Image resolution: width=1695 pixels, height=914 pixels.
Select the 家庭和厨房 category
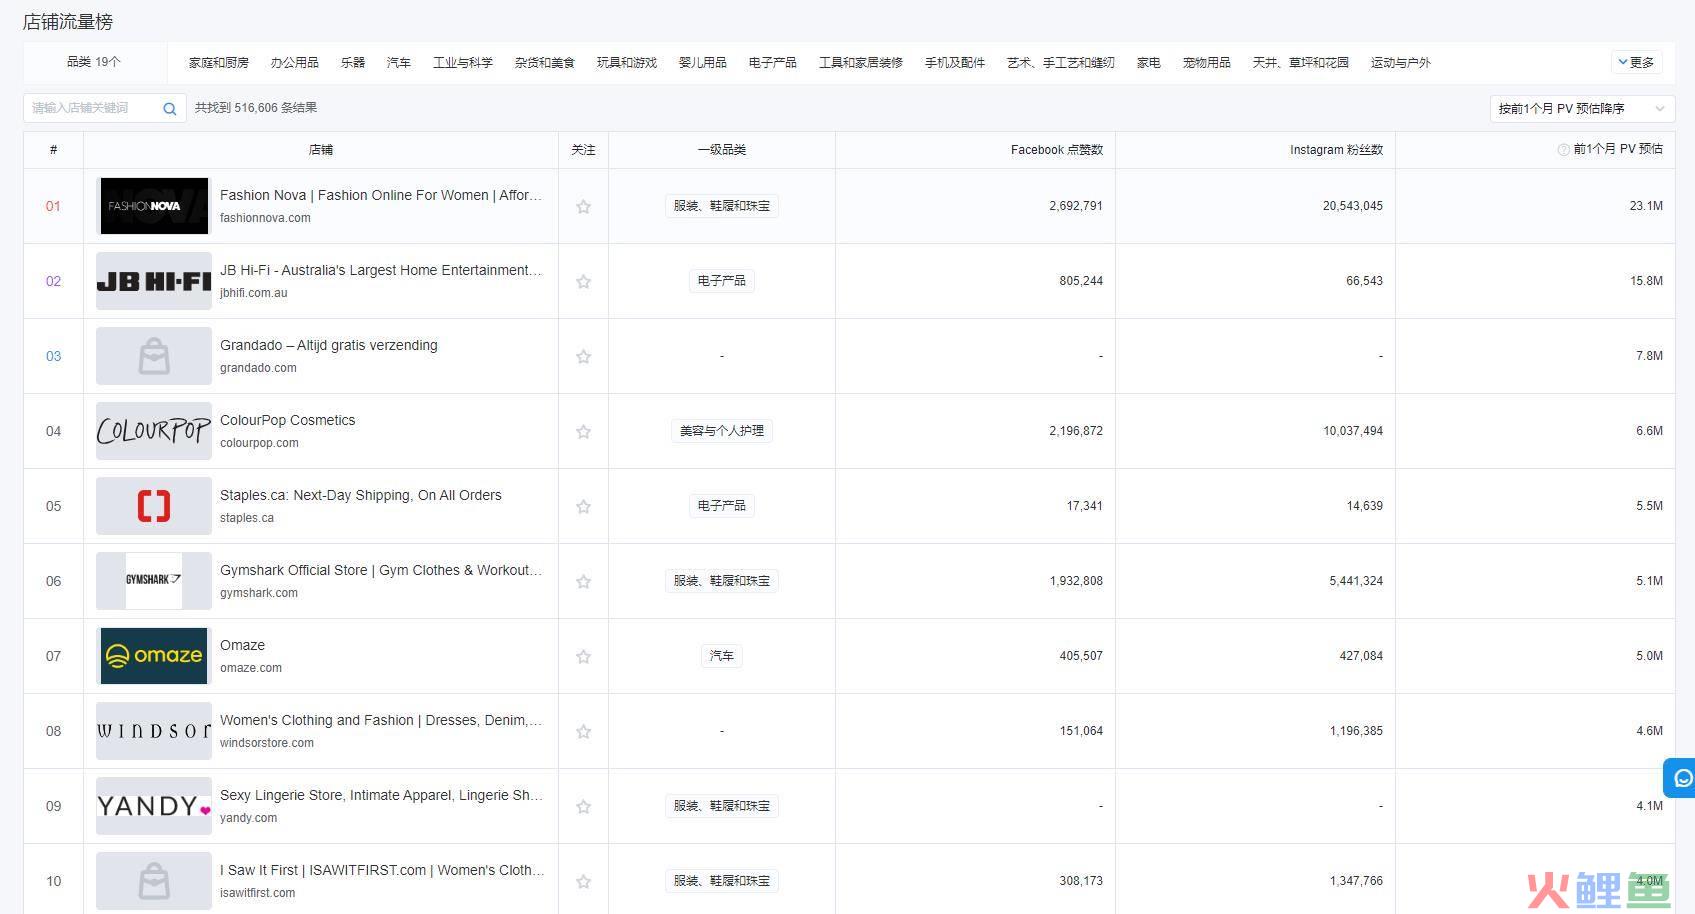pyautogui.click(x=219, y=62)
